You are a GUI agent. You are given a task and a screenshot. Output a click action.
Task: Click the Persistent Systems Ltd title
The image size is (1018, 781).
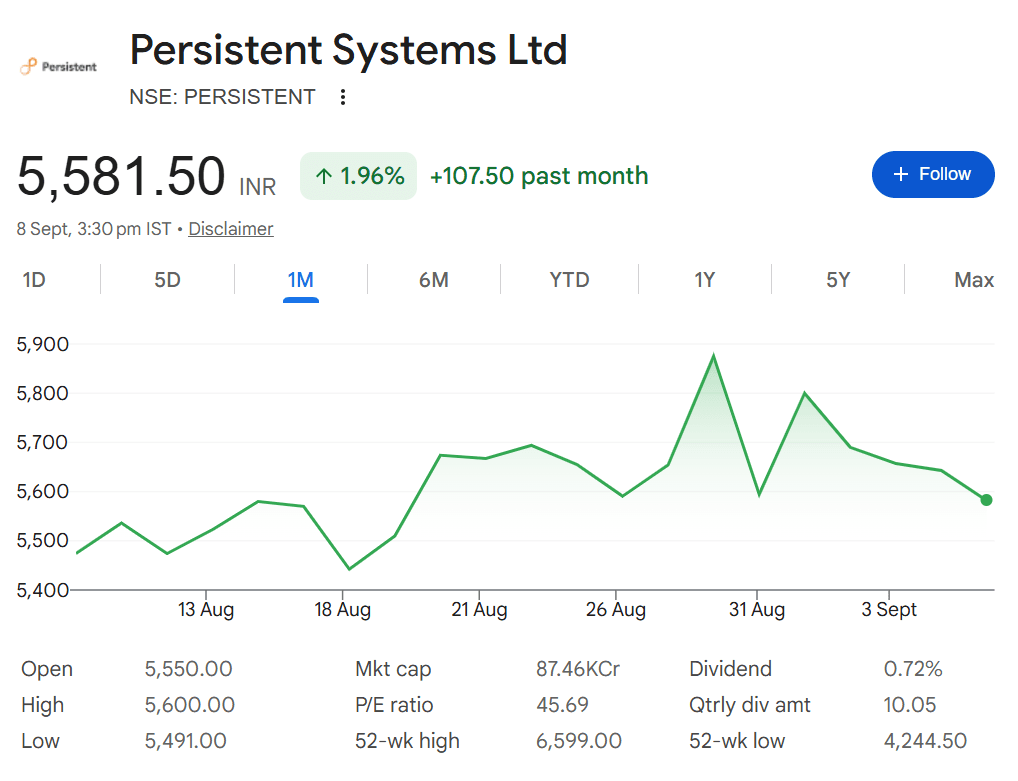tap(349, 50)
